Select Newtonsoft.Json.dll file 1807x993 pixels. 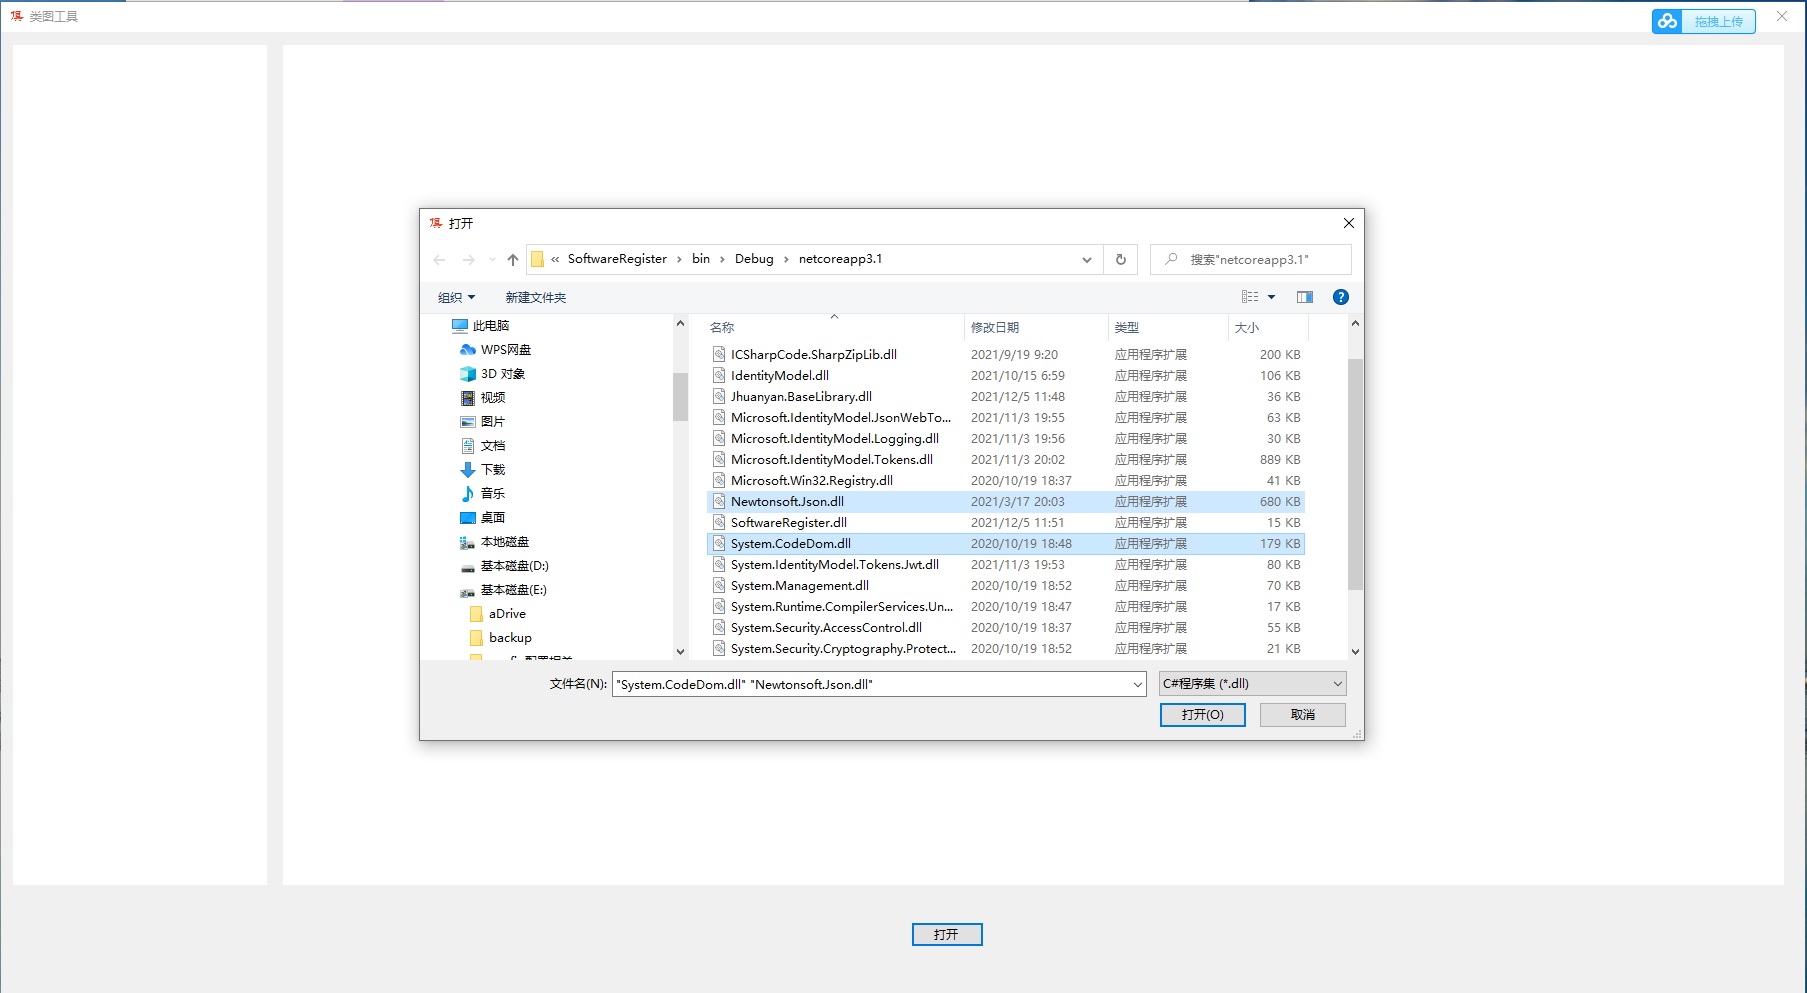pos(1006,502)
